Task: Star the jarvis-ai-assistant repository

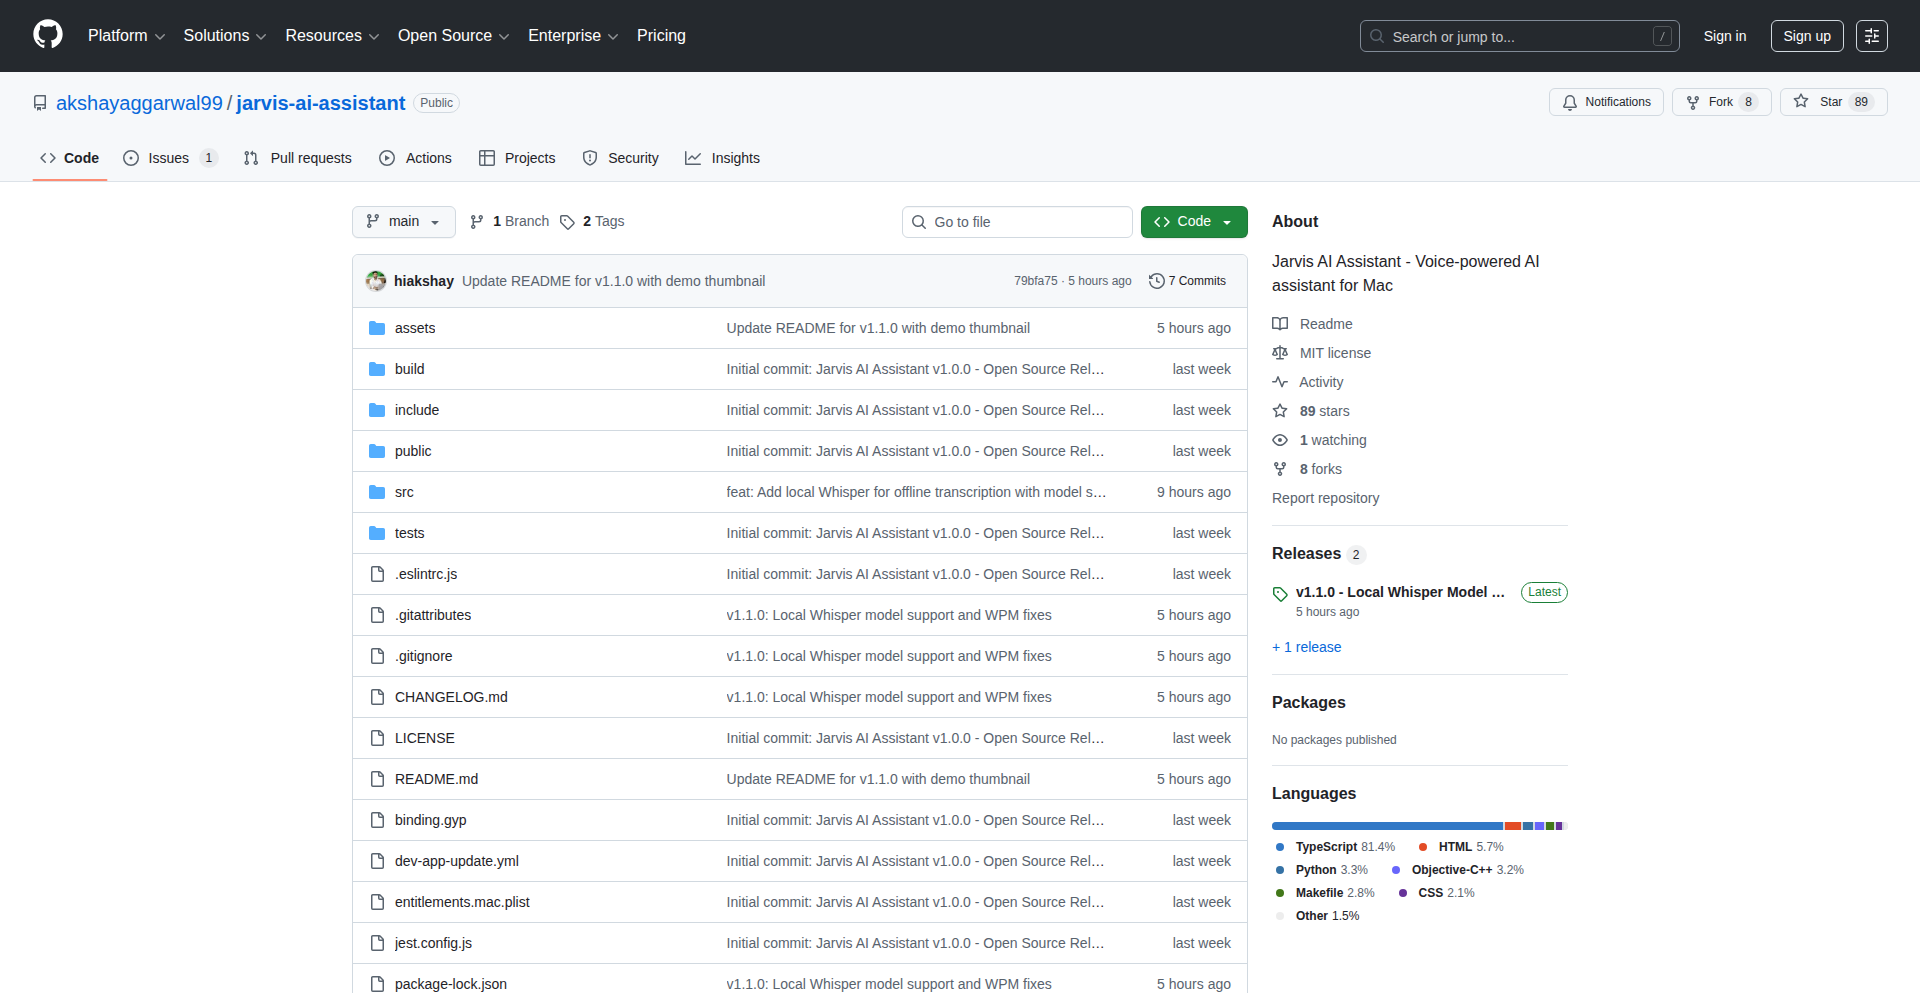Action: [1832, 101]
